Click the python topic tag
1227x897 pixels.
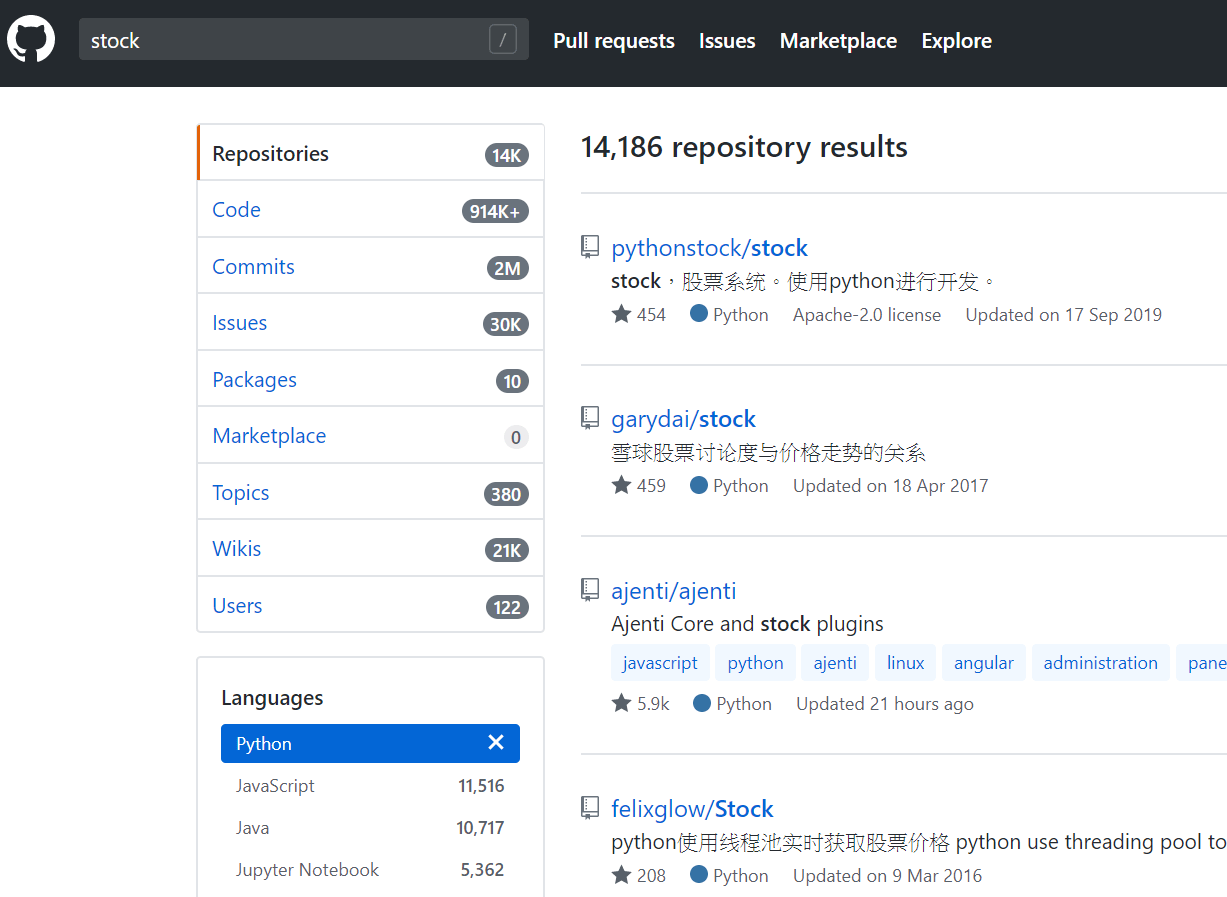point(756,663)
